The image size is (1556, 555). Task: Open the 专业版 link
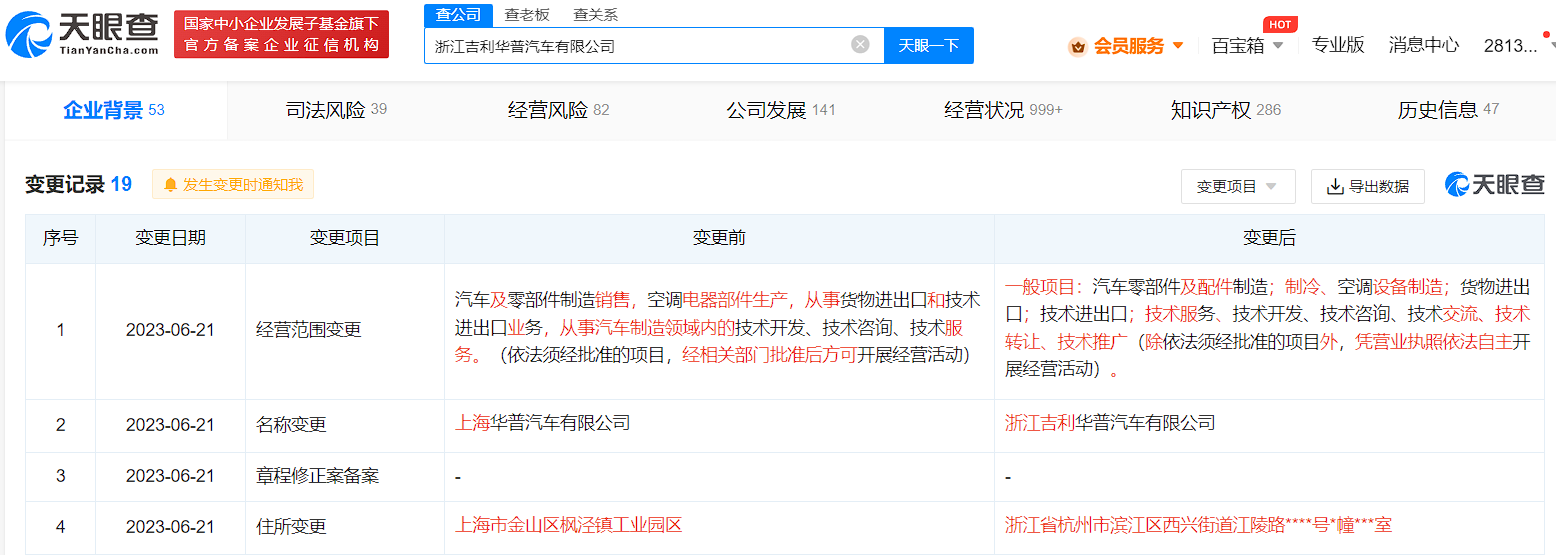tap(1338, 45)
